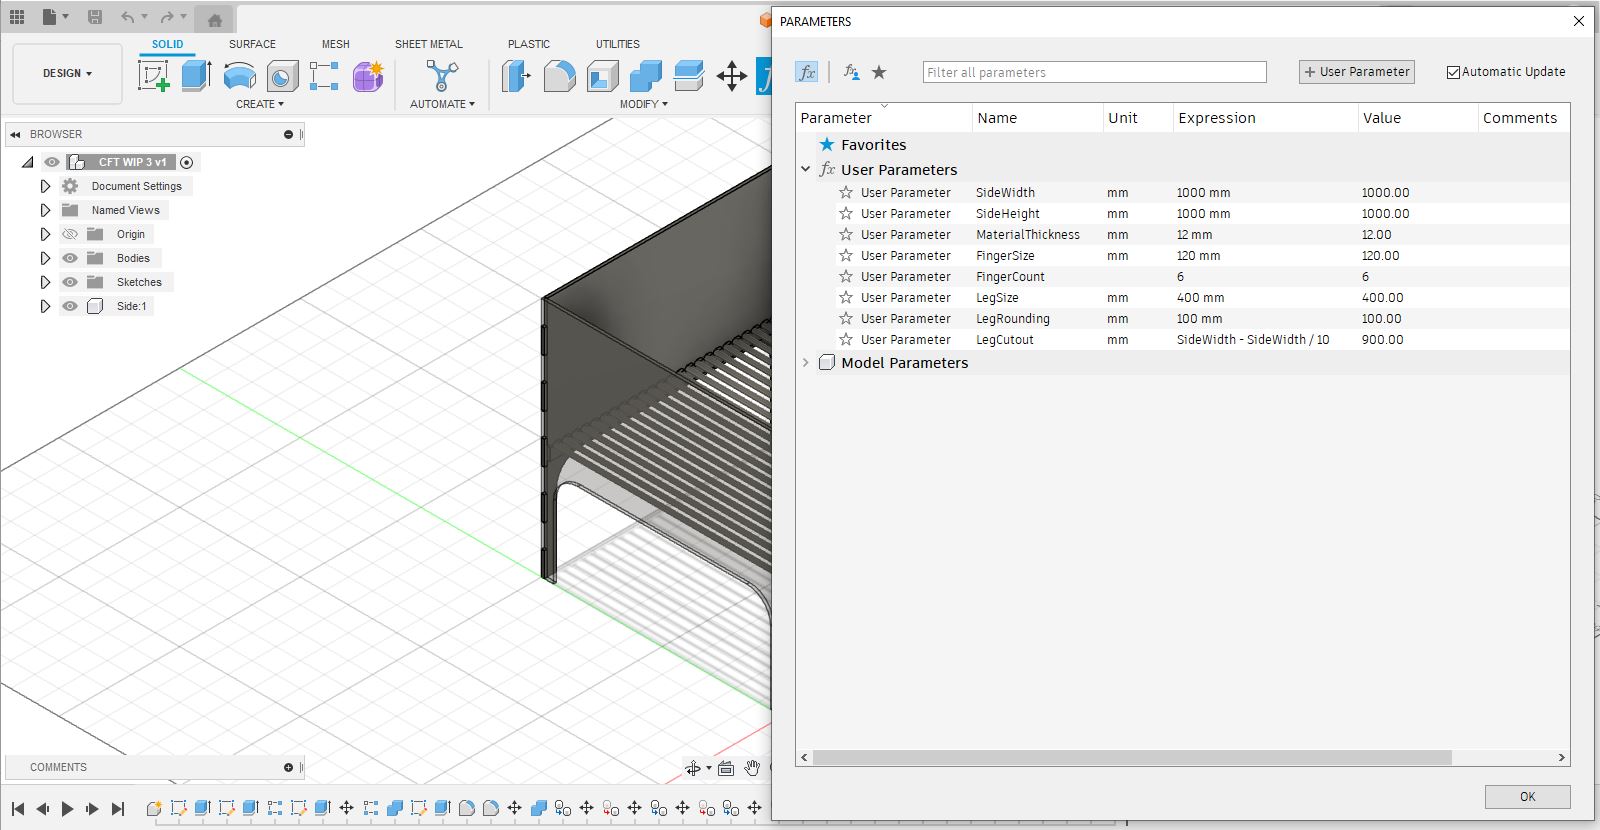Open the DESIGN workspace dropdown
The height and width of the screenshot is (830, 1600).
(x=68, y=74)
